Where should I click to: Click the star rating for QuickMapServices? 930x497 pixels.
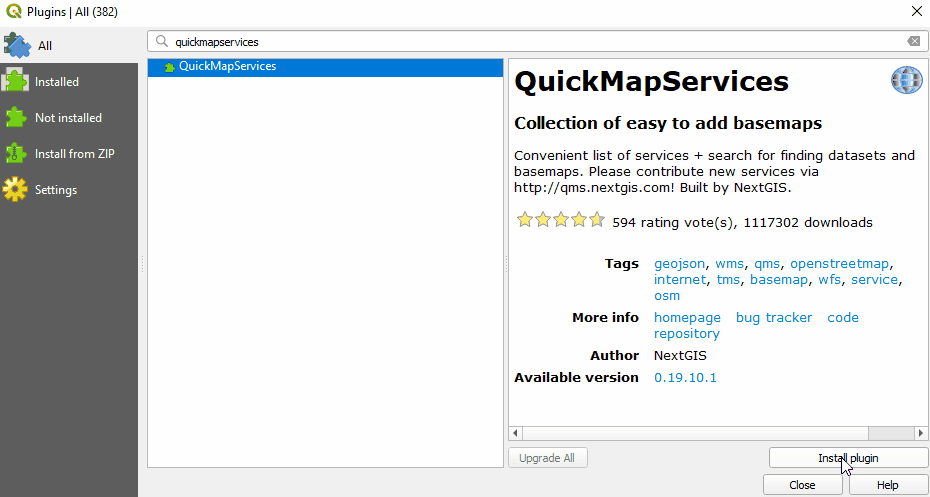point(560,221)
